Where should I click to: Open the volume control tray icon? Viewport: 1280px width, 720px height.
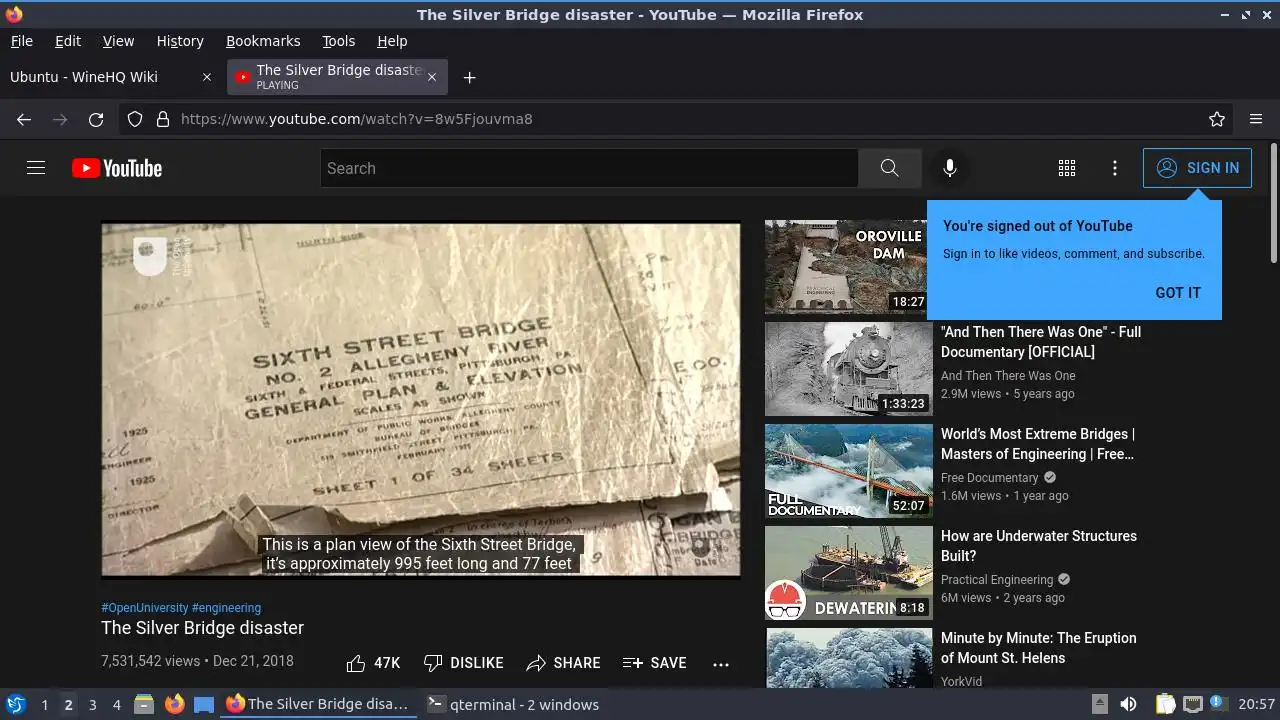(1128, 704)
